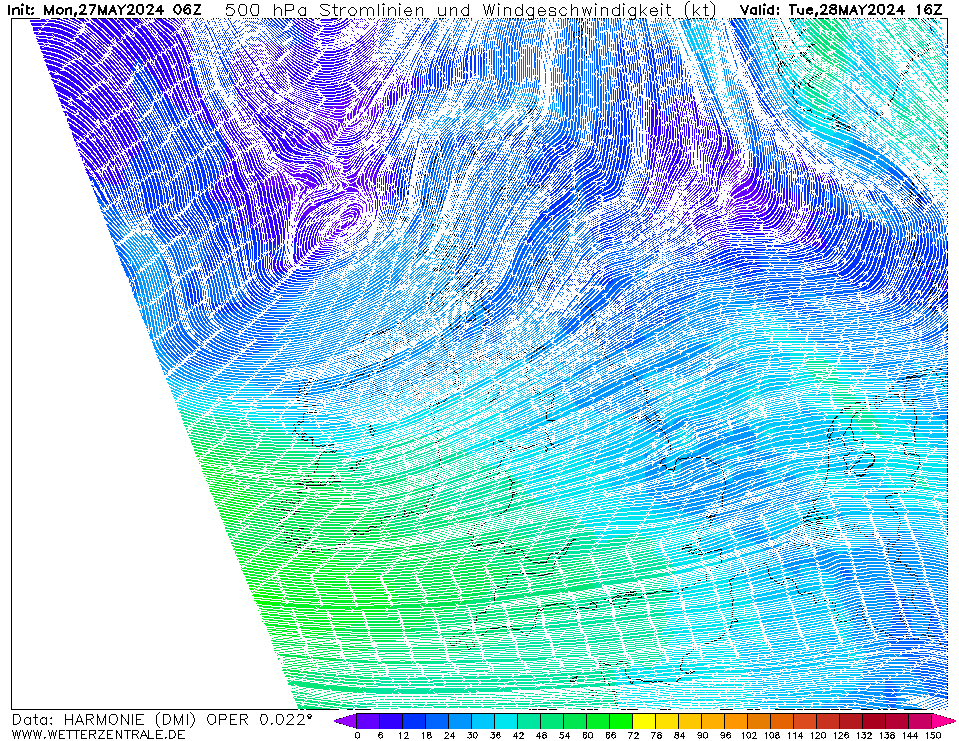The height and width of the screenshot is (741, 959).
Task: Click the purple left arrow end of color scale
Action: (346, 721)
